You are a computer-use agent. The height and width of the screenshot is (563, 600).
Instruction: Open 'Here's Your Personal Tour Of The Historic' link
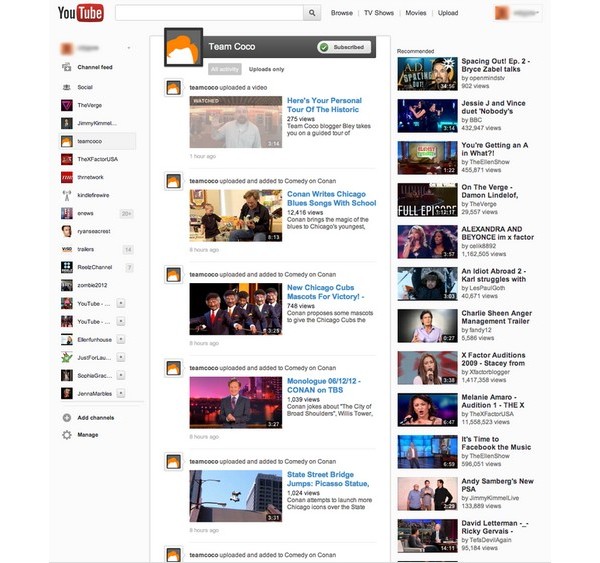tap(324, 105)
